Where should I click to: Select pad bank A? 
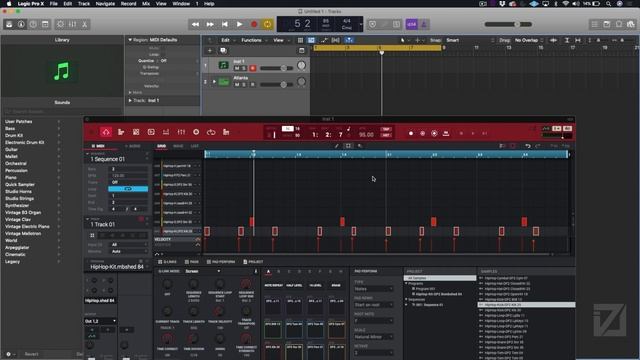tap(268, 272)
